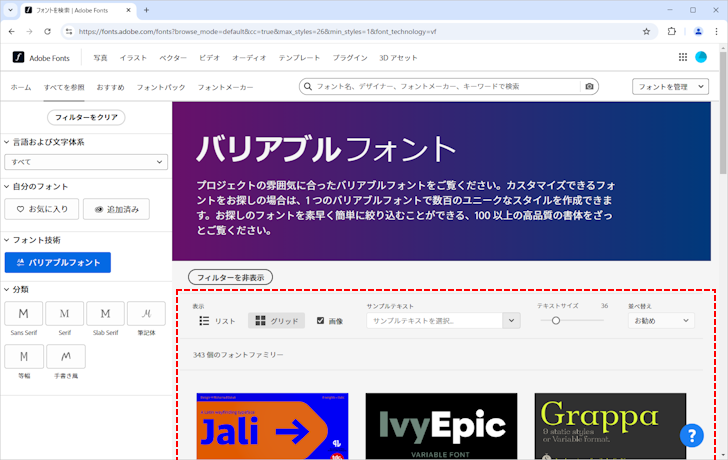Select the Slab Serif classification icon
This screenshot has height=460, width=728.
105,314
